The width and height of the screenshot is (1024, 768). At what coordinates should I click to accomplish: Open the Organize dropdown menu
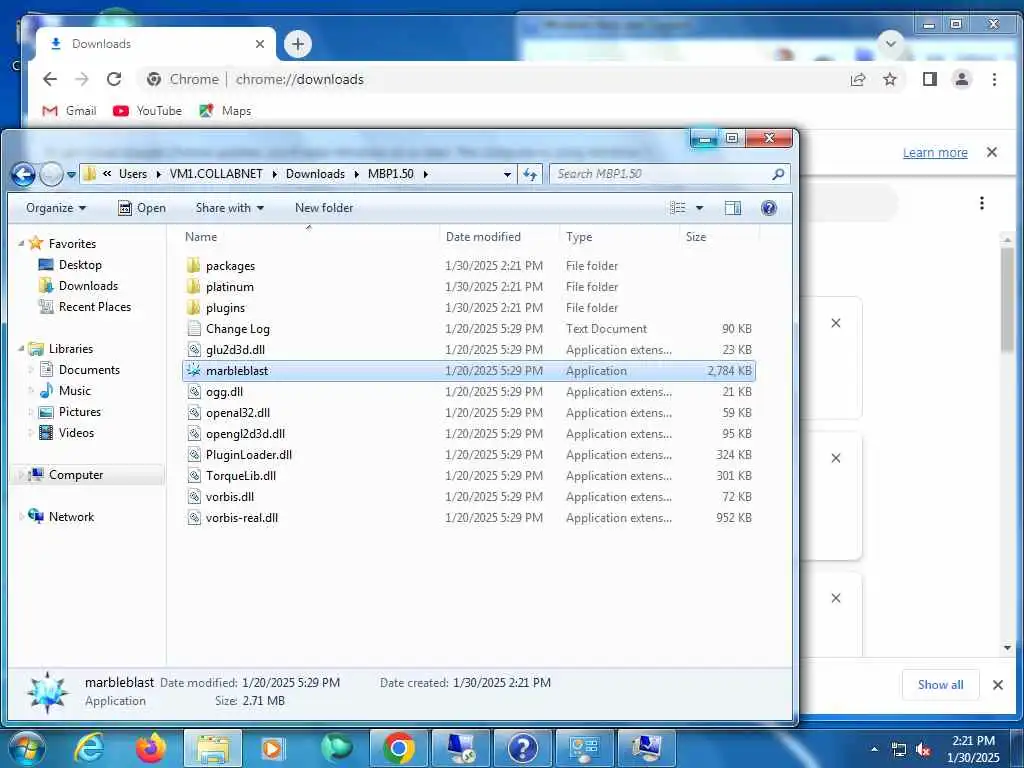pyautogui.click(x=56, y=208)
